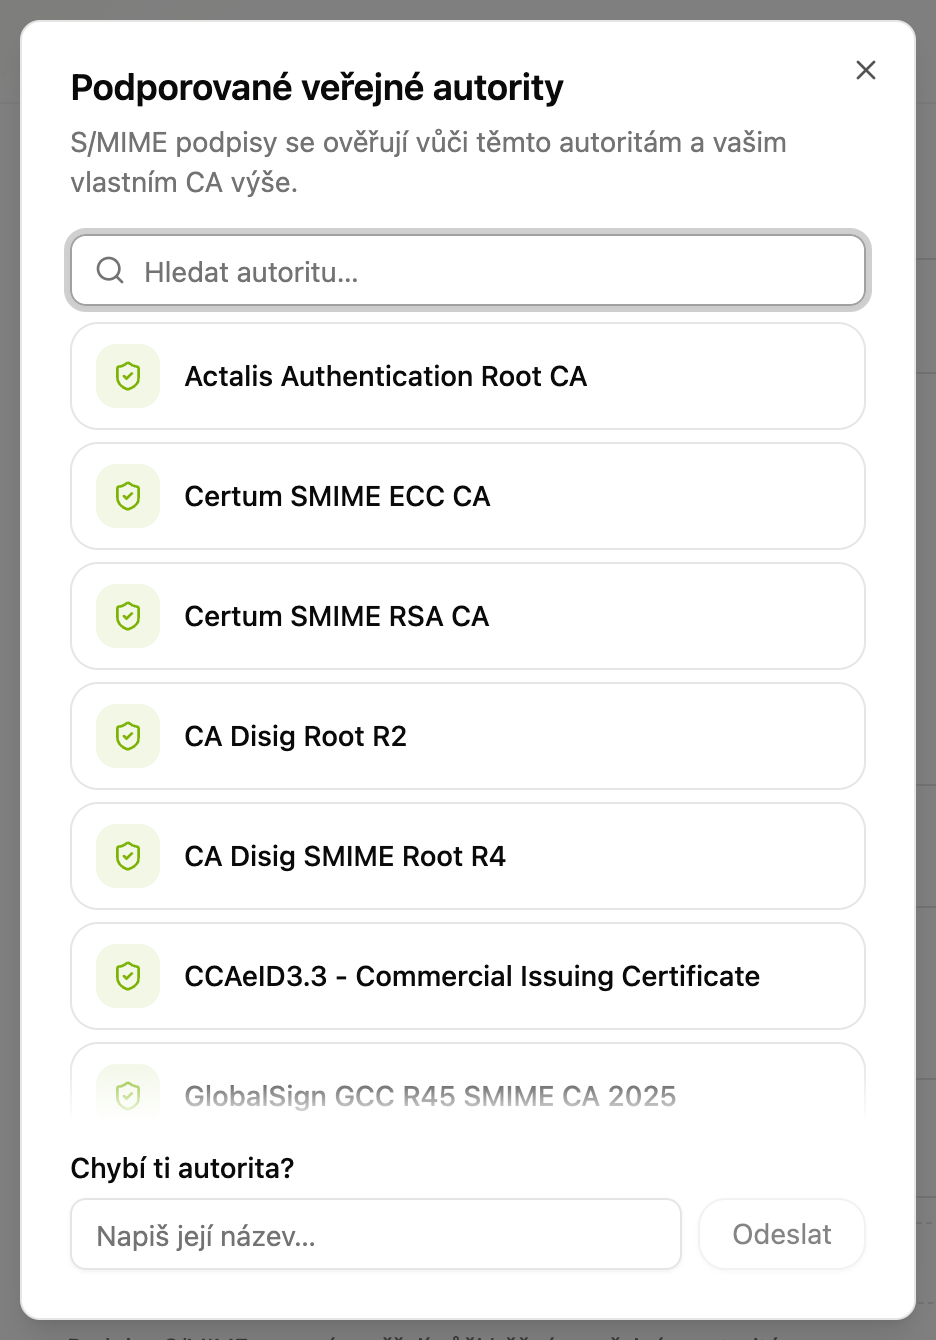Click the magnifier icon in search box
This screenshot has height=1340, width=936.
(110, 270)
